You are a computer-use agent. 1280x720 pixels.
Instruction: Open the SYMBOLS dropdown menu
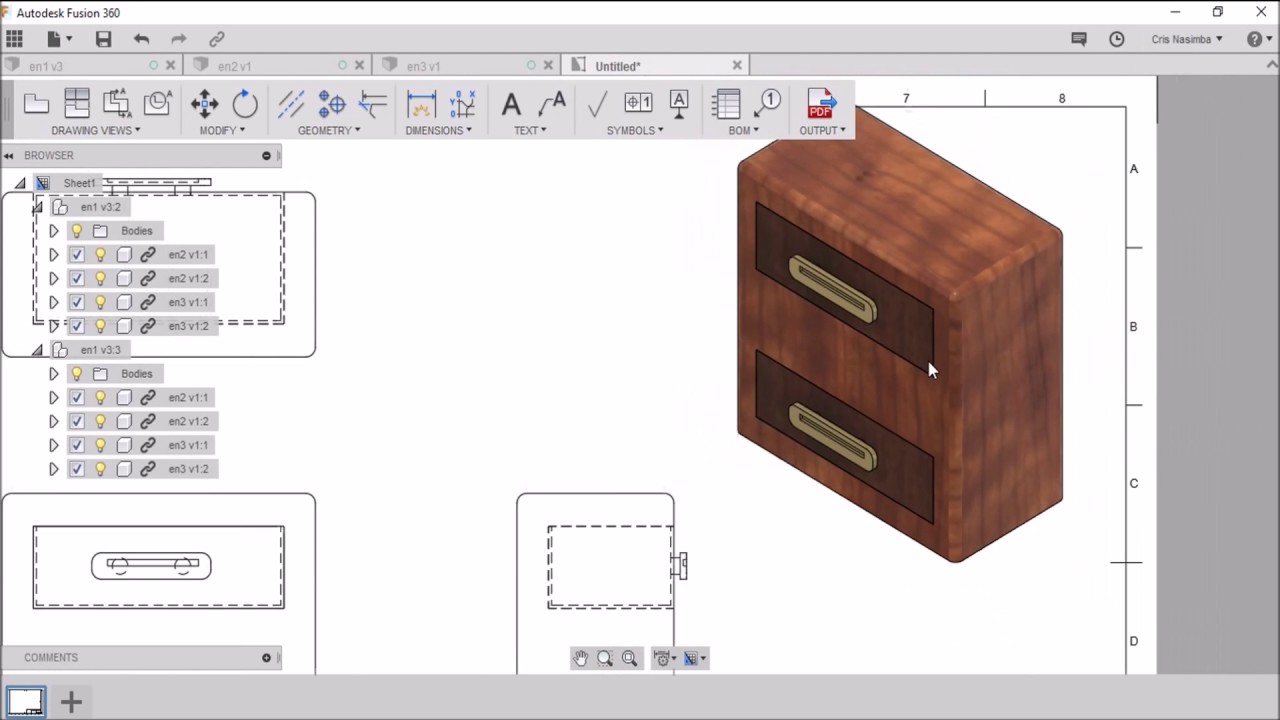[635, 130]
